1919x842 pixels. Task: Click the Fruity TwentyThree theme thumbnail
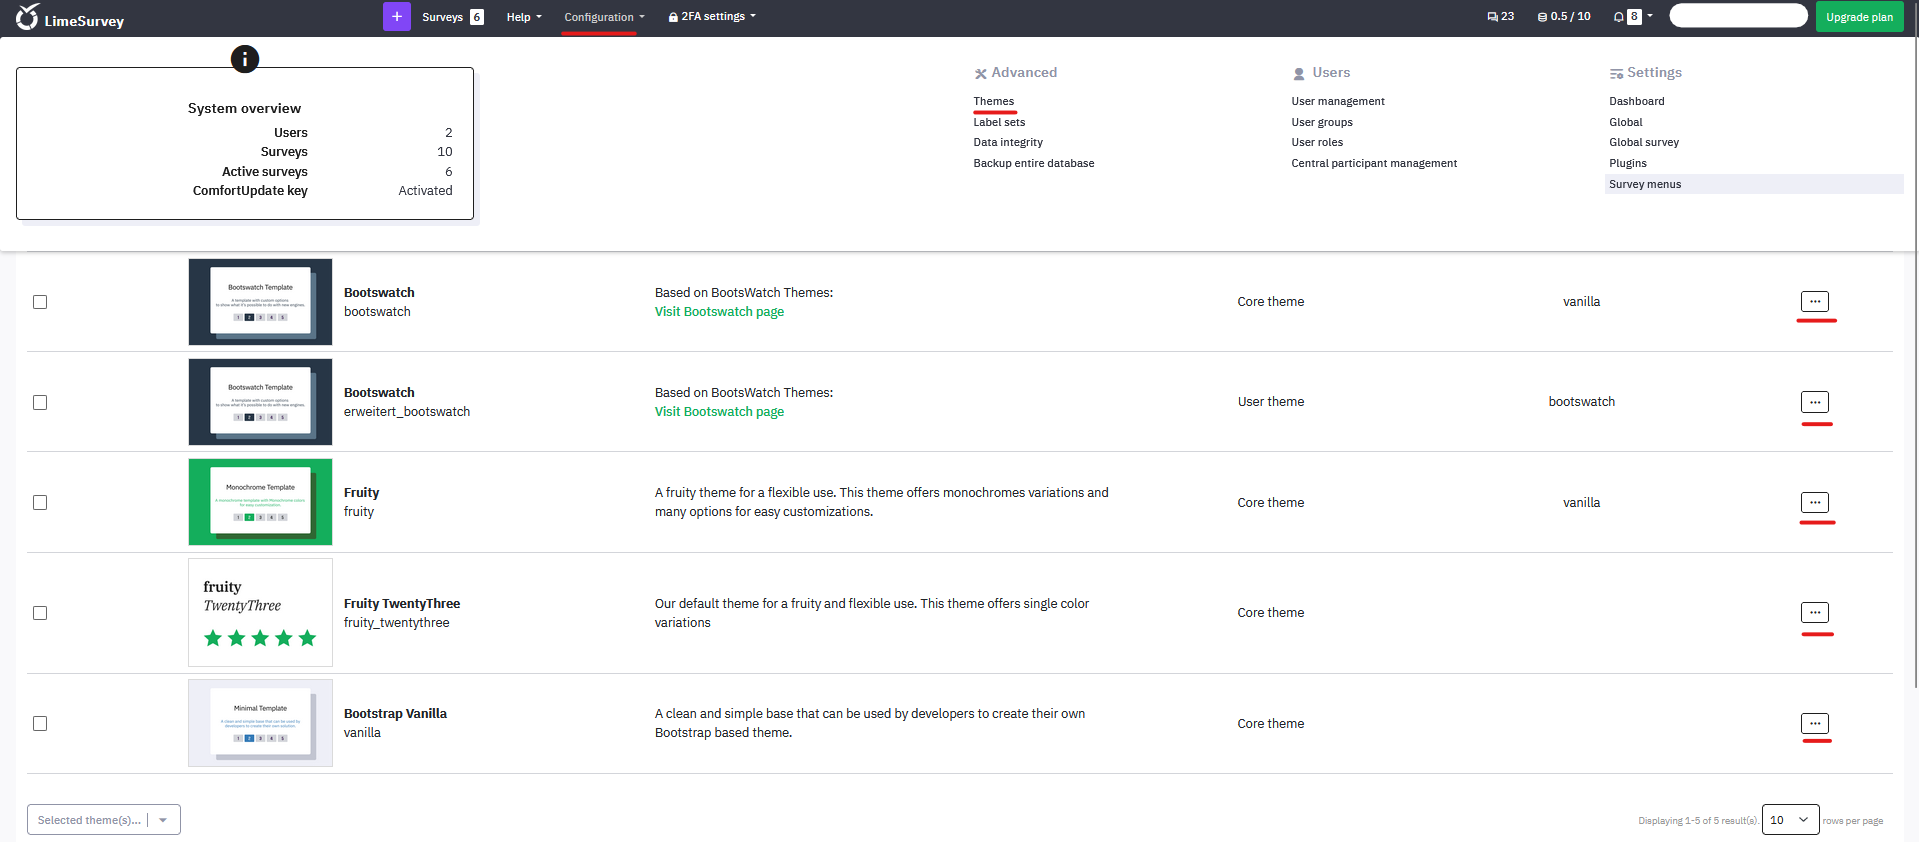(260, 613)
